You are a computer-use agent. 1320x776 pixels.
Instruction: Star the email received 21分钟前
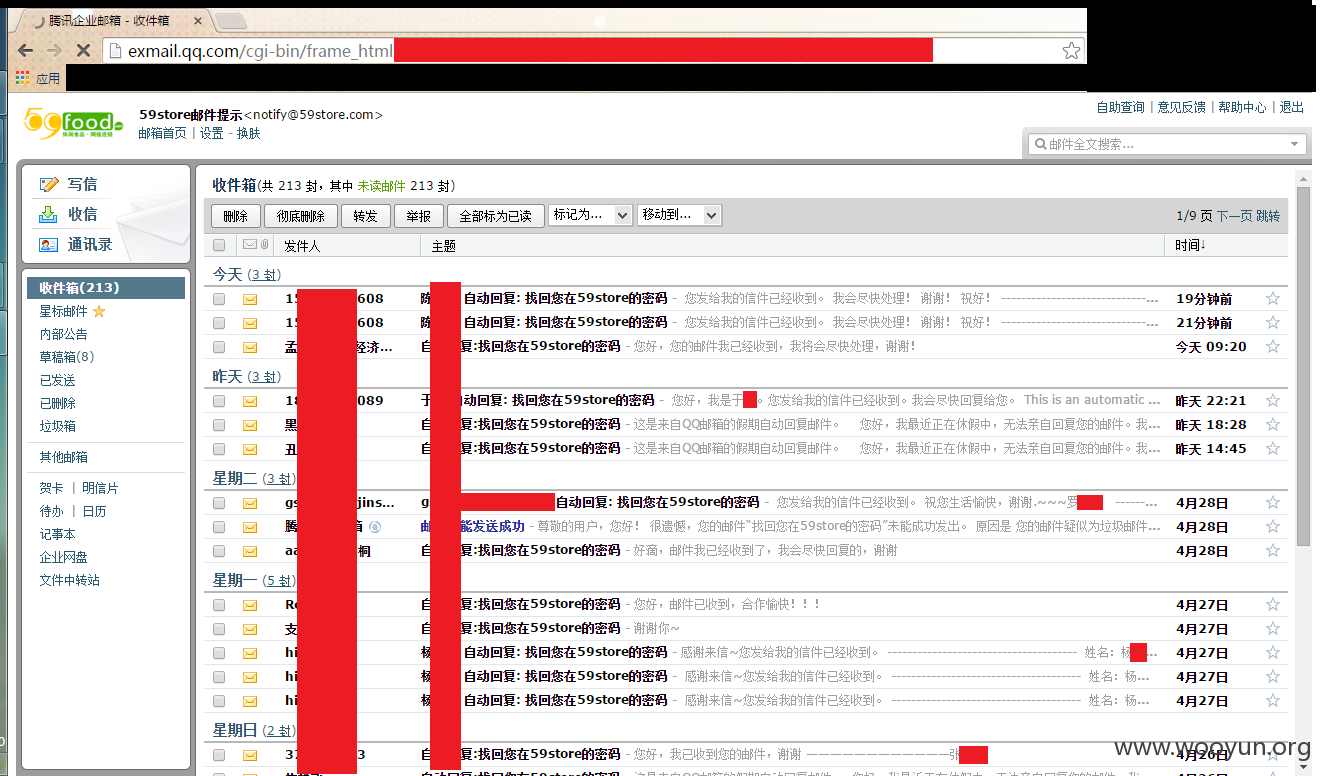[1273, 322]
